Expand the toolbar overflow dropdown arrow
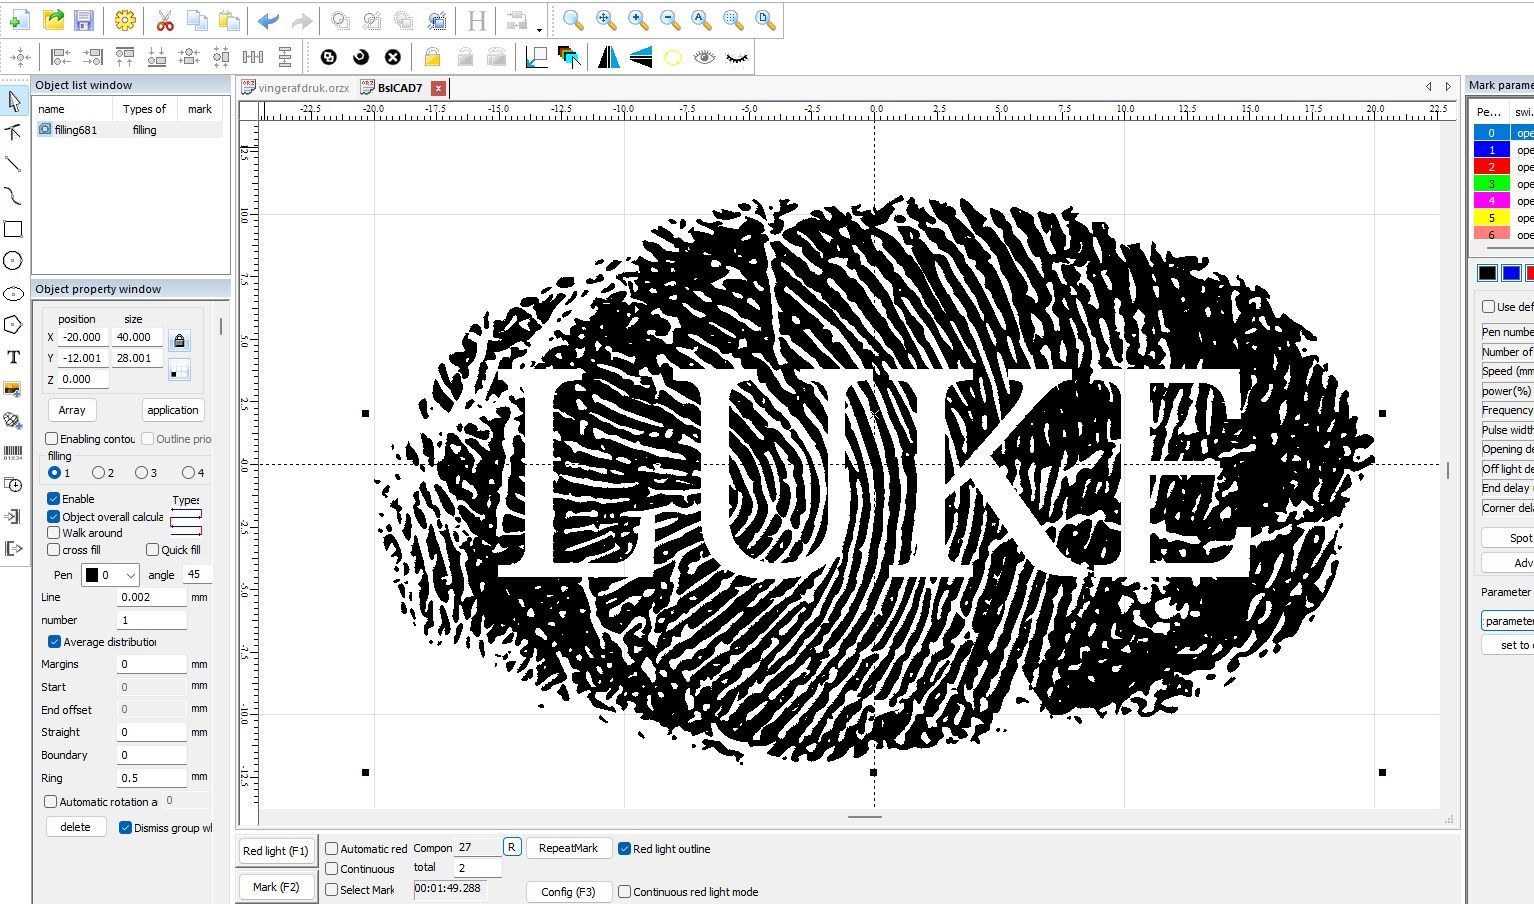Image resolution: width=1534 pixels, height=904 pixels. tap(540, 28)
